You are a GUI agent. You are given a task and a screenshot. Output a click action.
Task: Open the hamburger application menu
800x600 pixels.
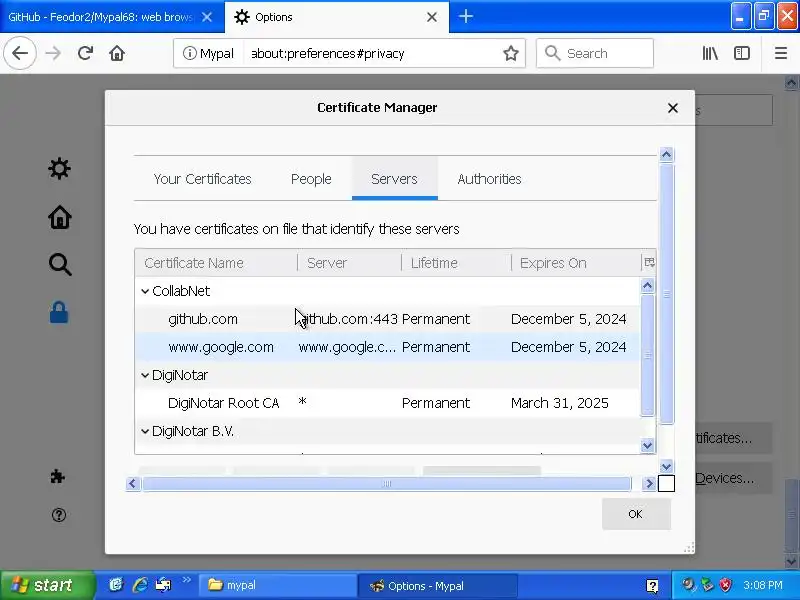[x=781, y=53]
